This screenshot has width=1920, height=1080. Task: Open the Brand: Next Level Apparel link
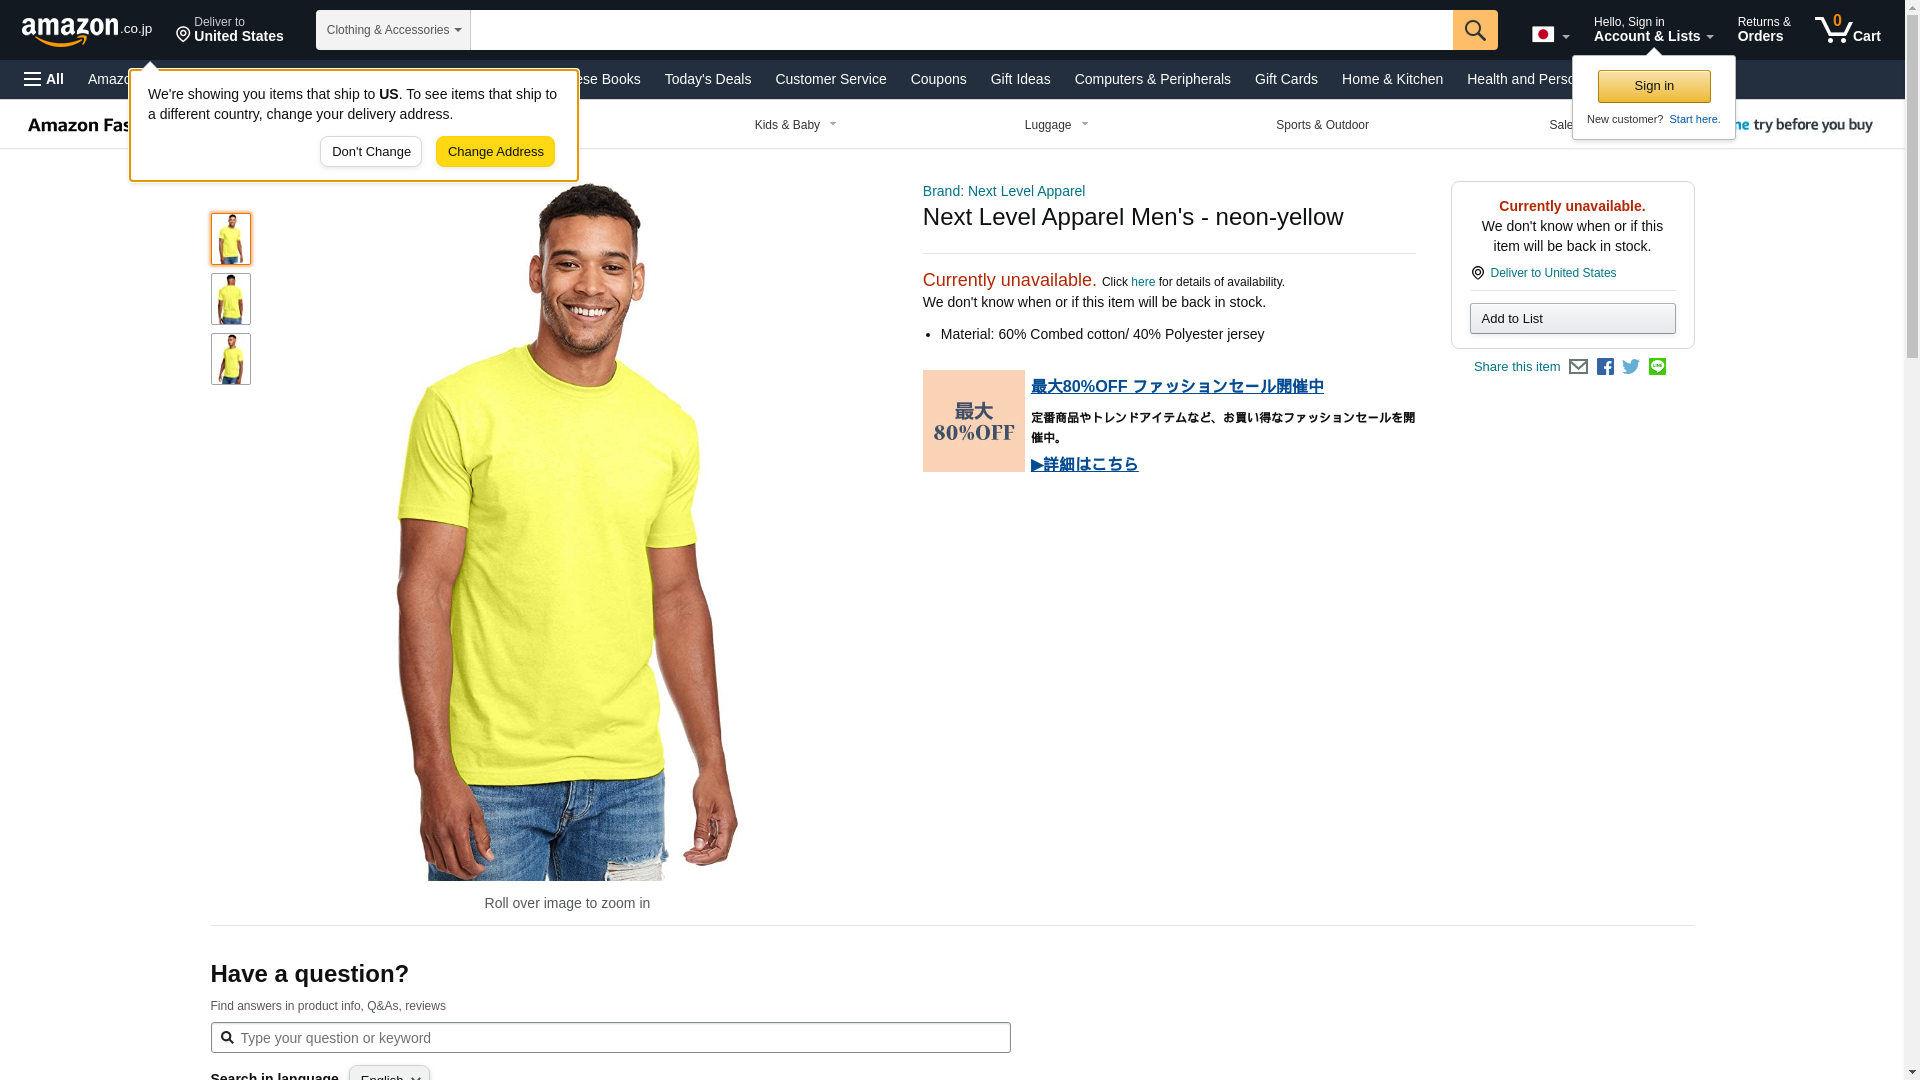[1003, 191]
